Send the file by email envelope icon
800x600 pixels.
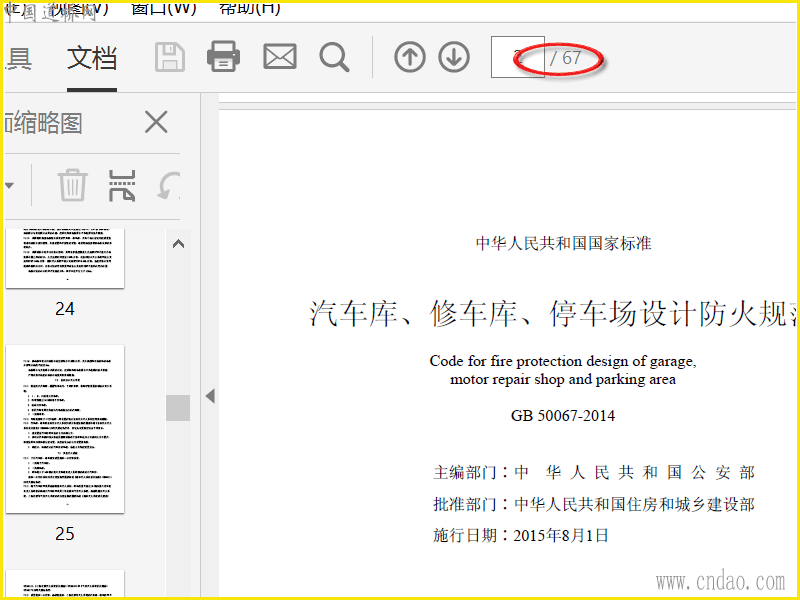(280, 57)
